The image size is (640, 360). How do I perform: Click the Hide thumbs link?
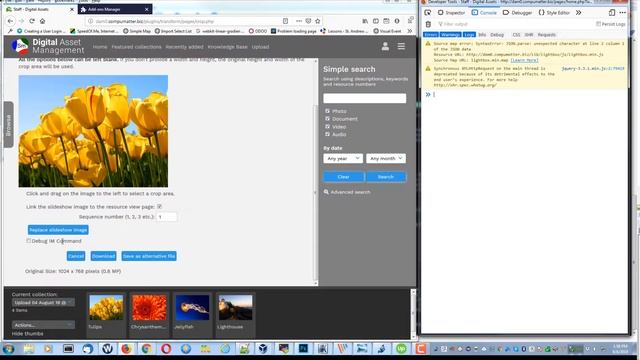[x=27, y=333]
